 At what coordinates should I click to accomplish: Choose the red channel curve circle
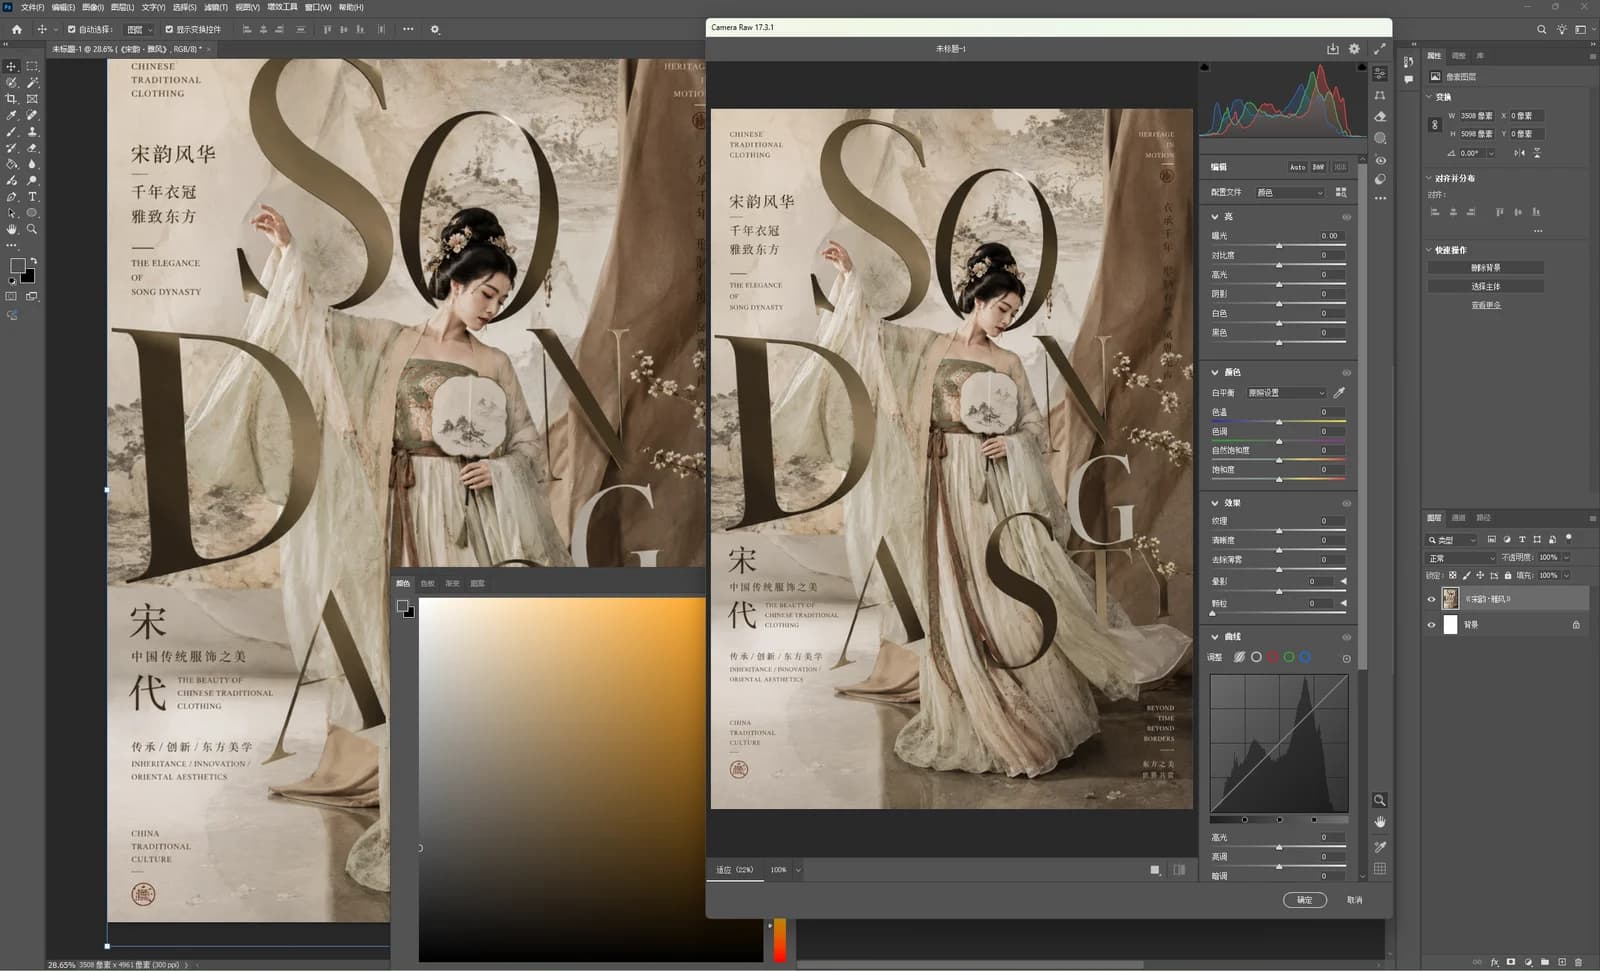click(1272, 657)
